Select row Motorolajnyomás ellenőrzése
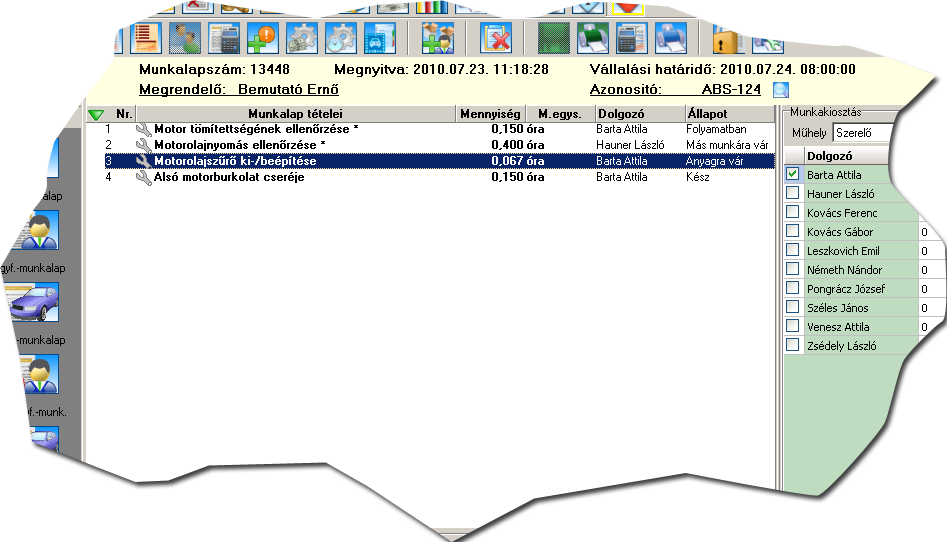Screen dimensions: 947x542 [x=240, y=145]
